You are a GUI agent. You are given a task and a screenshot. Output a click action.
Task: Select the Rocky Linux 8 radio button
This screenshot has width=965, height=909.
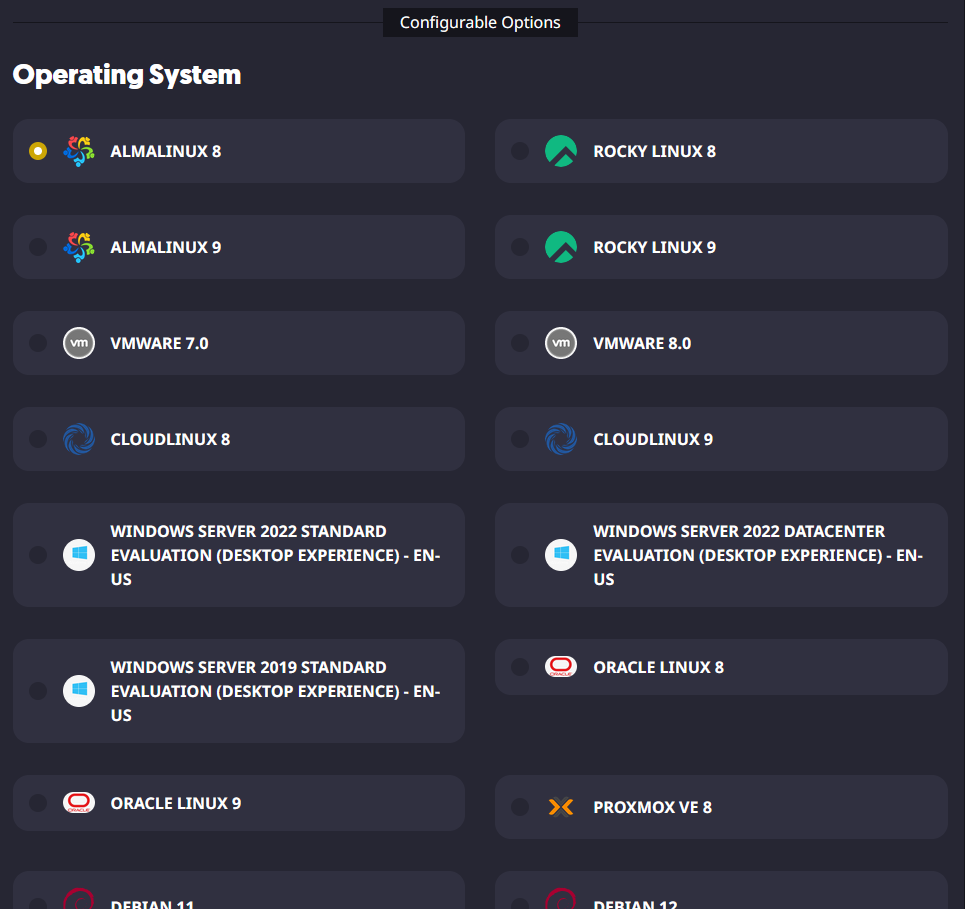point(520,151)
